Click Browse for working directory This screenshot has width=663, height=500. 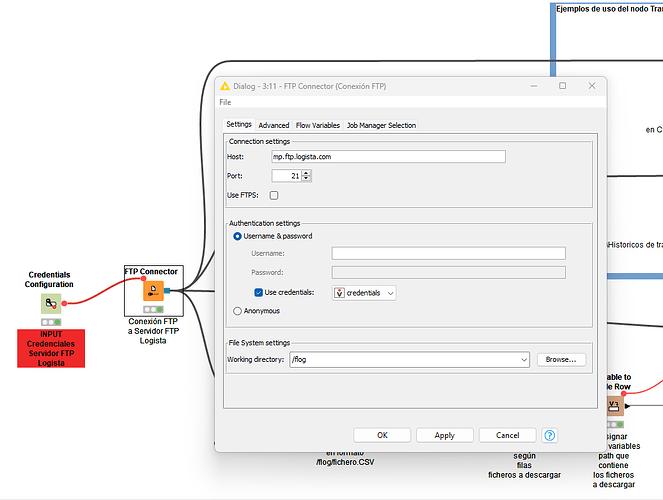(x=561, y=360)
